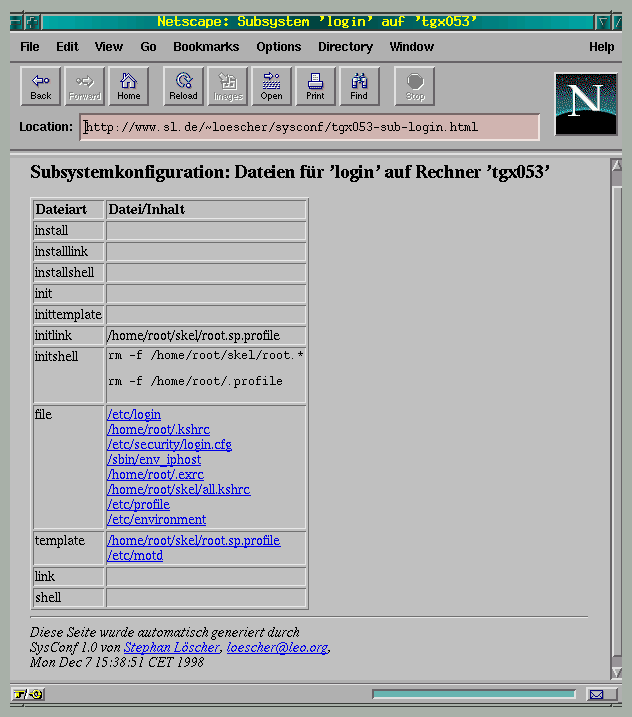Viewport: 632px width, 717px height.
Task: Click the 'Dateiart' table header
Action: point(61,209)
